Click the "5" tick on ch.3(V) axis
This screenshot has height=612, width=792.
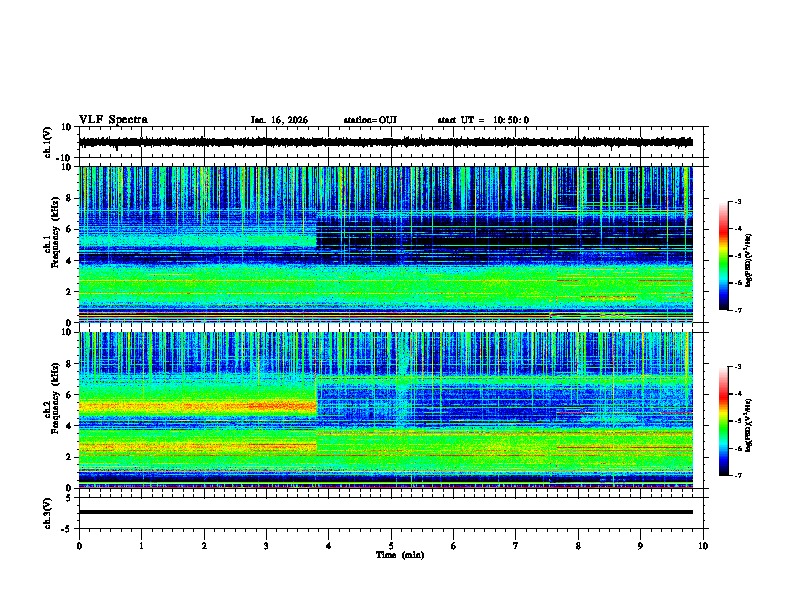point(69,498)
